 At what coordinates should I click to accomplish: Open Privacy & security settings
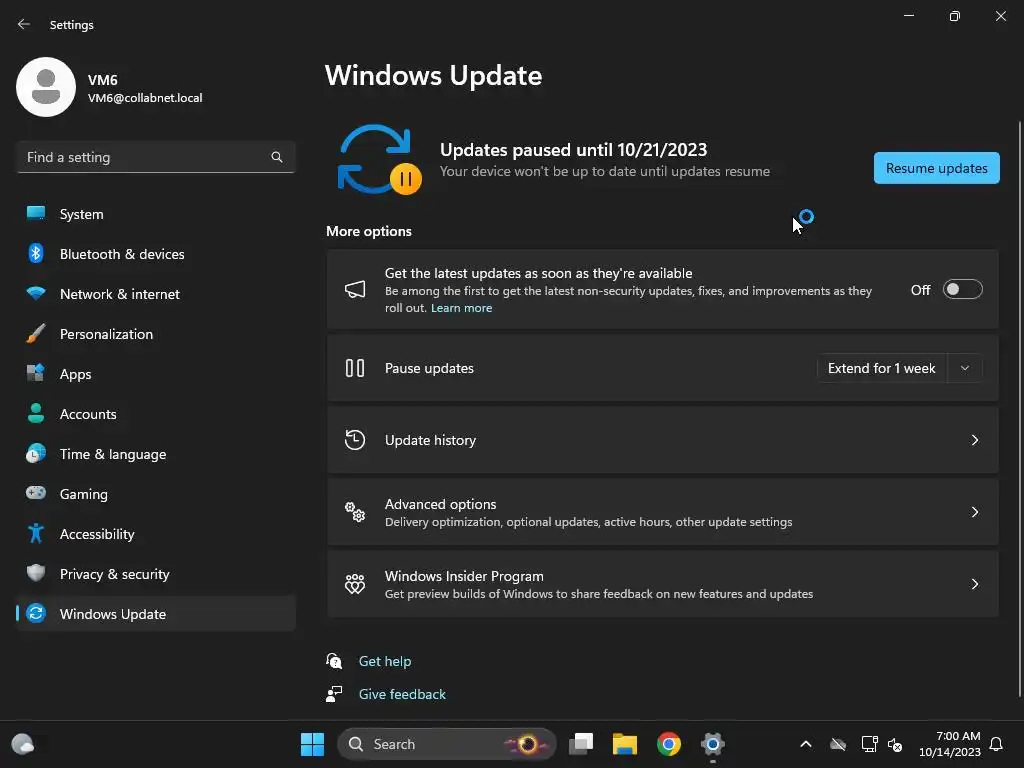156,573
